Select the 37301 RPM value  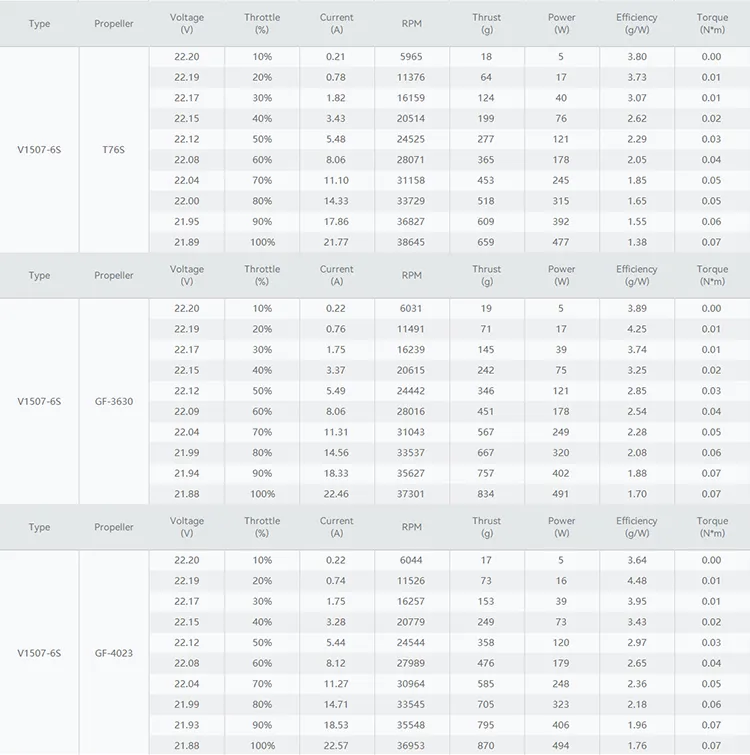[411, 494]
